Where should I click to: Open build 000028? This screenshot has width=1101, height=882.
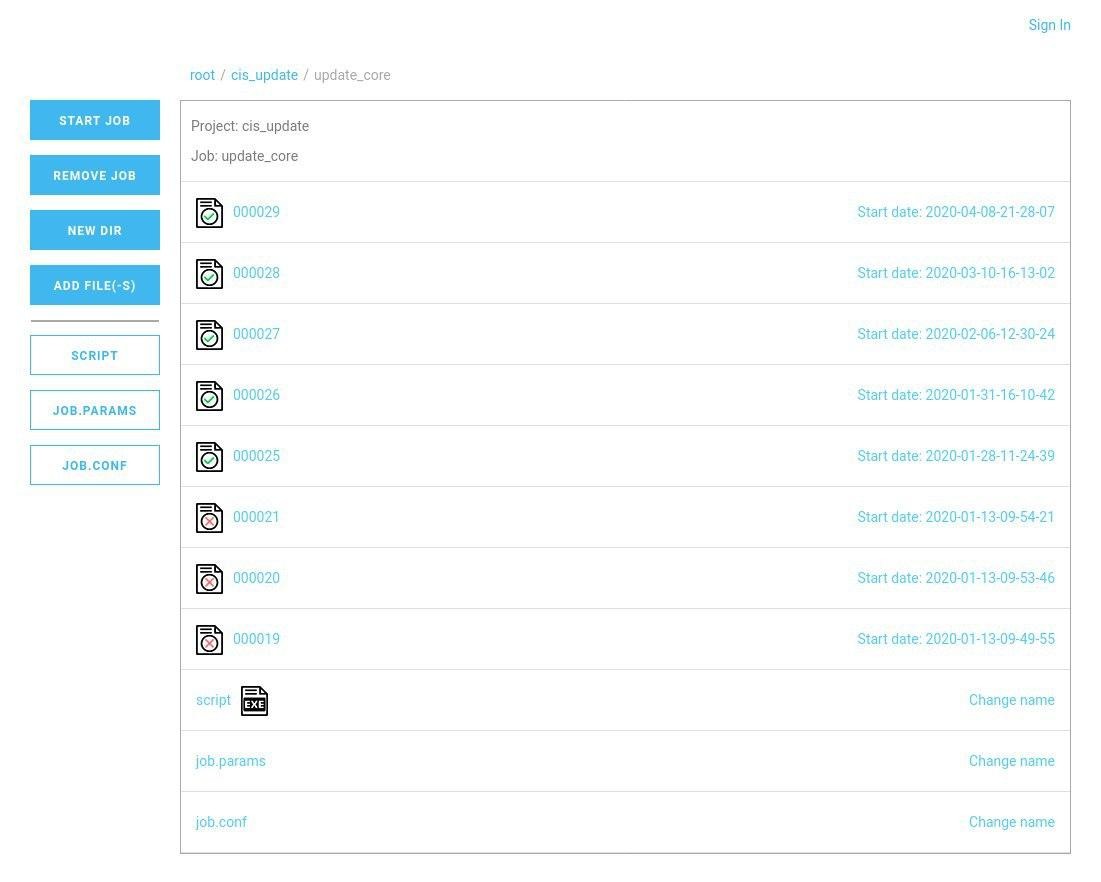[256, 273]
